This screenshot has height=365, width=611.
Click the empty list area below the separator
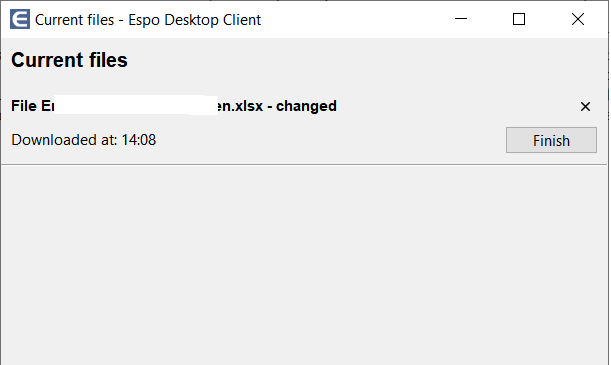304,265
